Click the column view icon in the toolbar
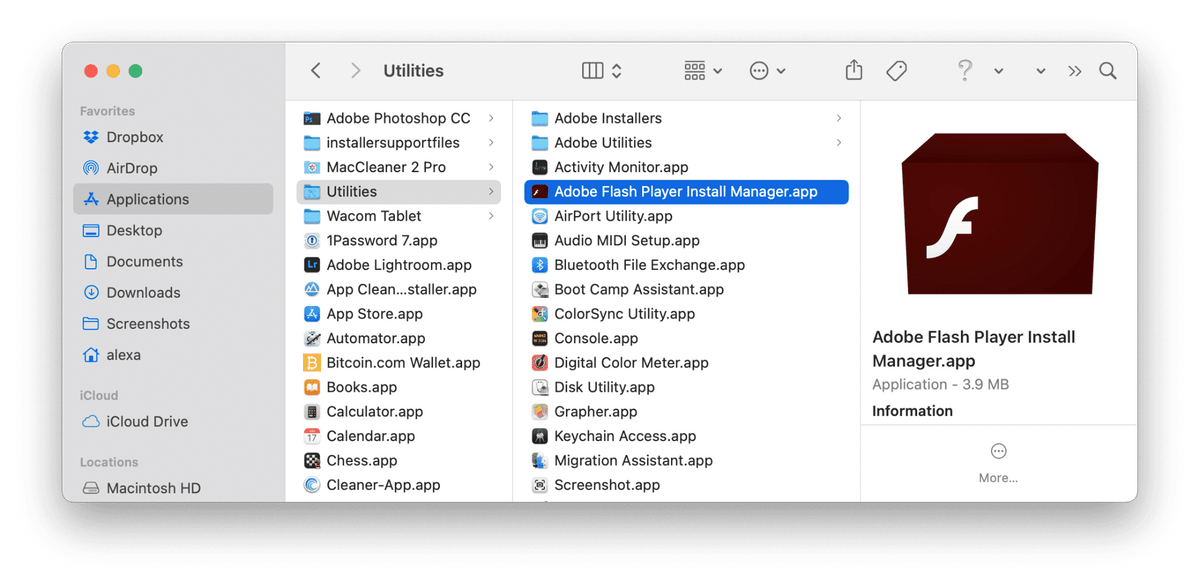The image size is (1200, 585). coord(591,70)
